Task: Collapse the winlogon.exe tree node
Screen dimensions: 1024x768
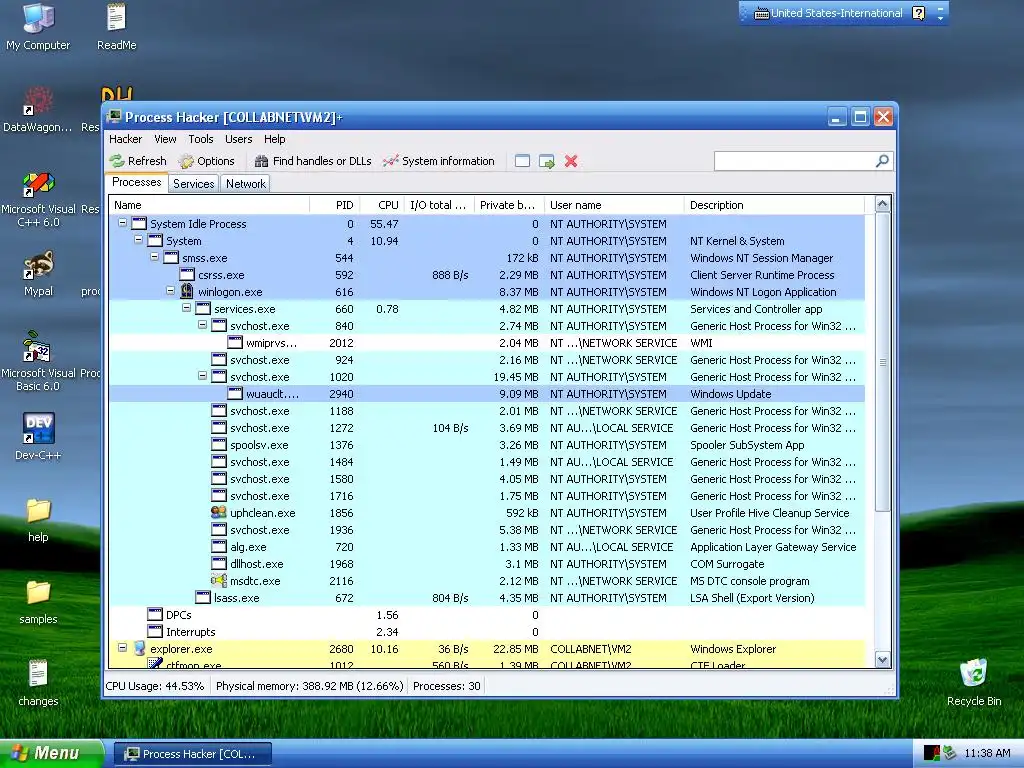Action: point(170,291)
